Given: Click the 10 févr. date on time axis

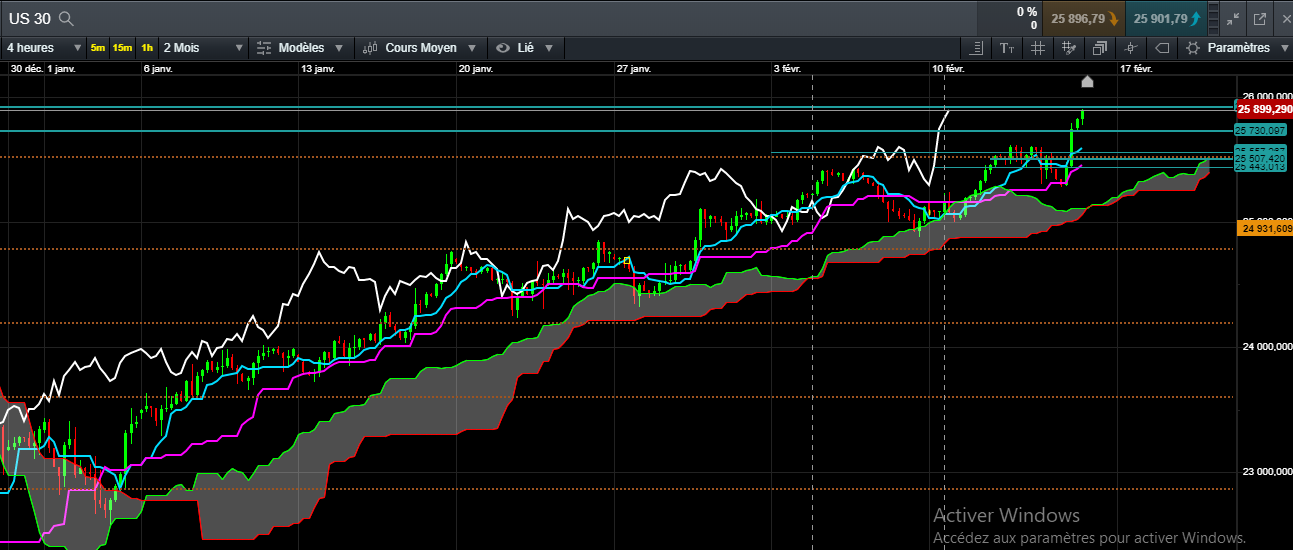Looking at the screenshot, I should click(947, 69).
